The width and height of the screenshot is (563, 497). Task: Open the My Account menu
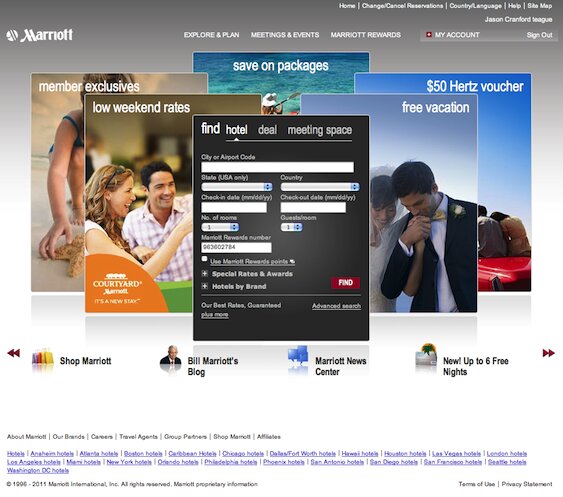[x=457, y=35]
